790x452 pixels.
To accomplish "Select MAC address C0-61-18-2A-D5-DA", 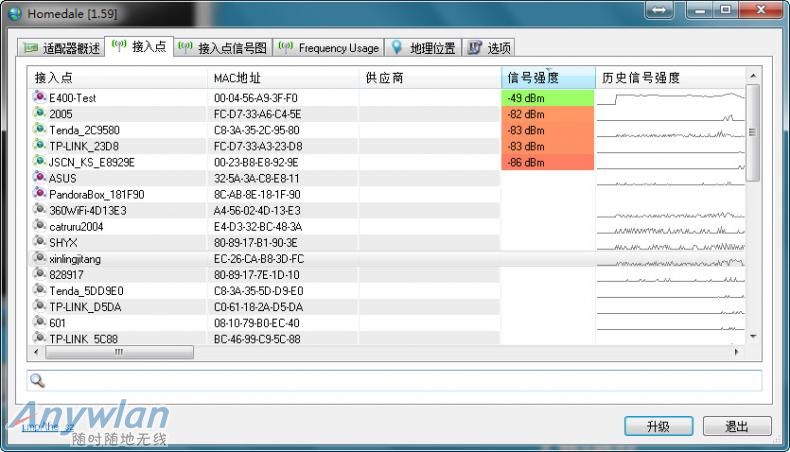I will pyautogui.click(x=258, y=307).
